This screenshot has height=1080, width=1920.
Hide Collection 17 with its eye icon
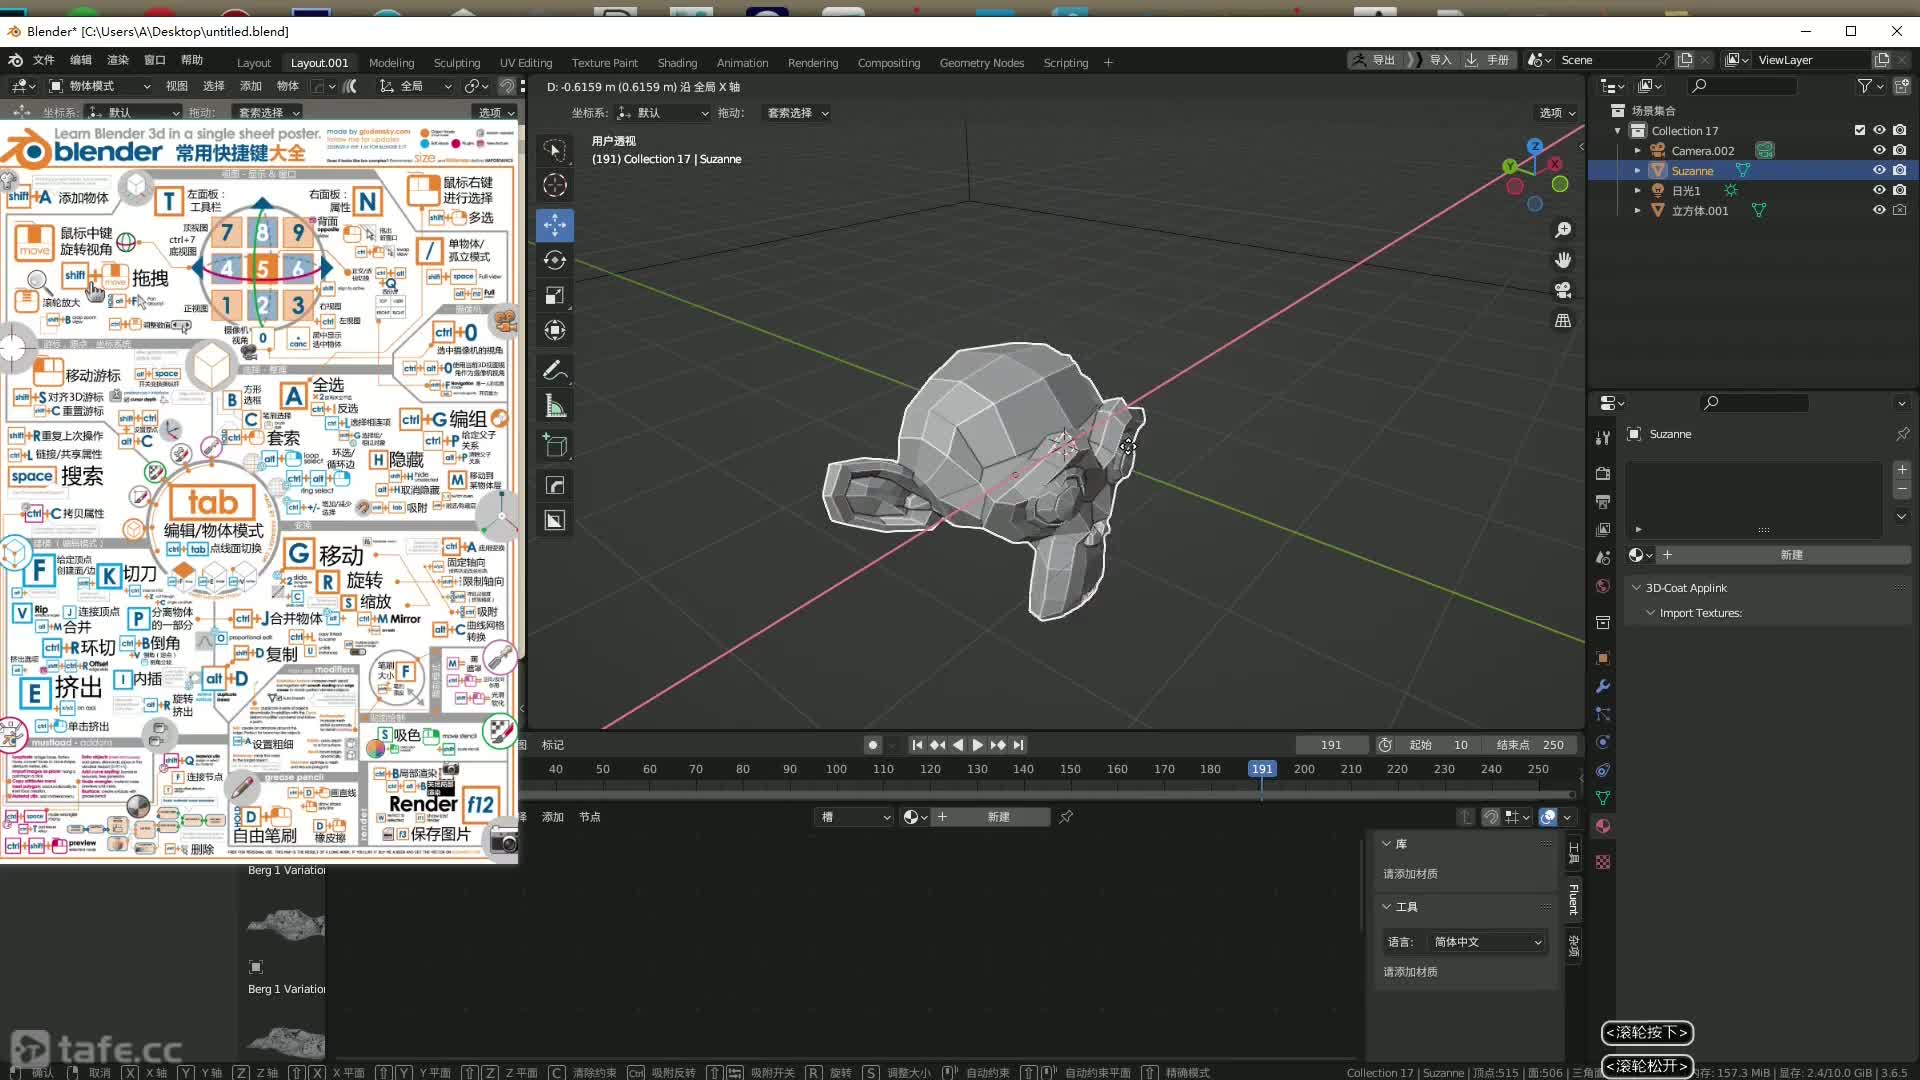tap(1879, 130)
